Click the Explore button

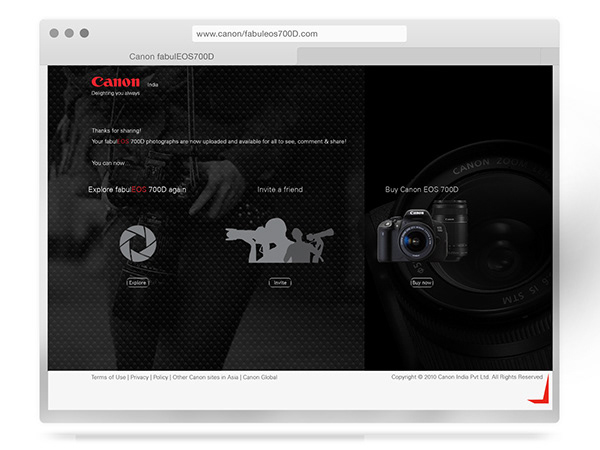click(138, 283)
